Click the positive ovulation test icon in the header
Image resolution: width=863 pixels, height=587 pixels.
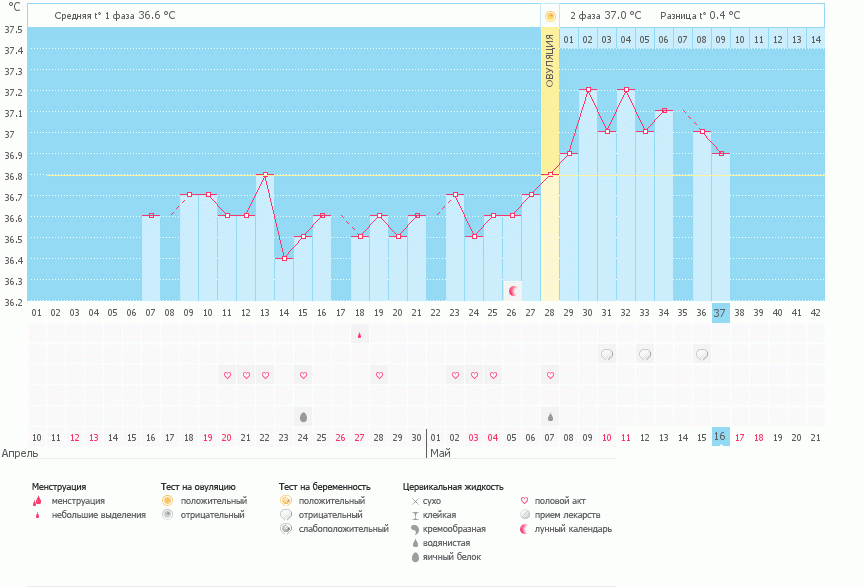[x=549, y=16]
